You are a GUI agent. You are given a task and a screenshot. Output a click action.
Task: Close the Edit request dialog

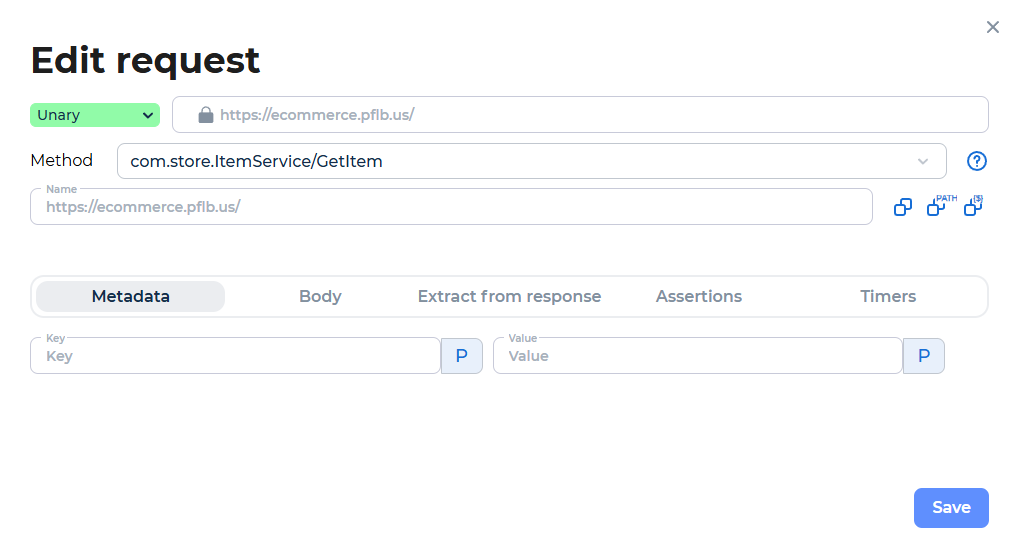pyautogui.click(x=992, y=27)
